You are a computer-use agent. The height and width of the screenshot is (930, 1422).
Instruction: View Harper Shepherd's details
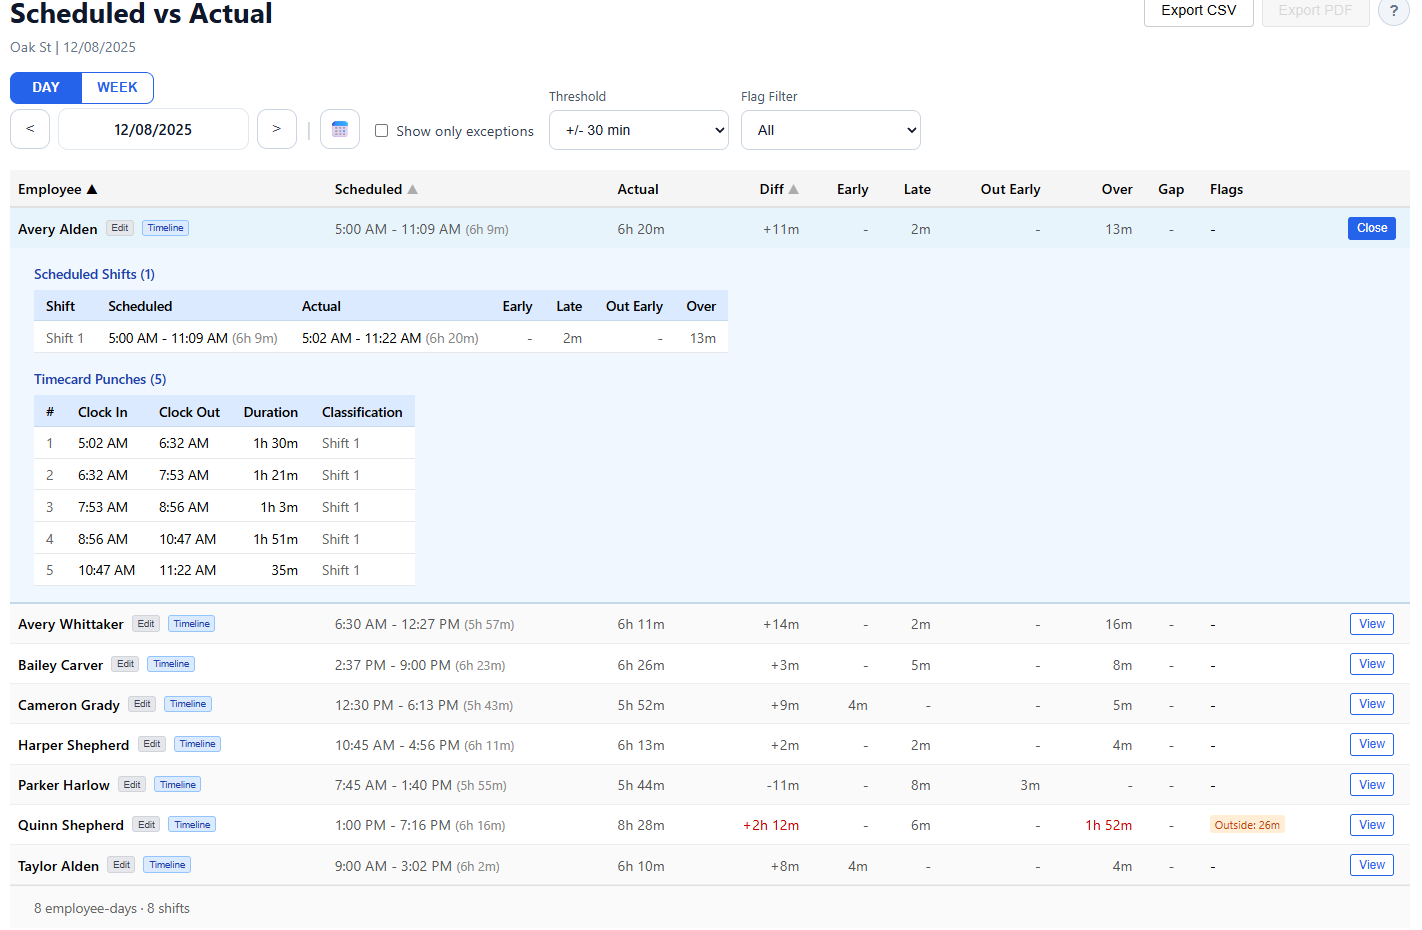point(1372,744)
